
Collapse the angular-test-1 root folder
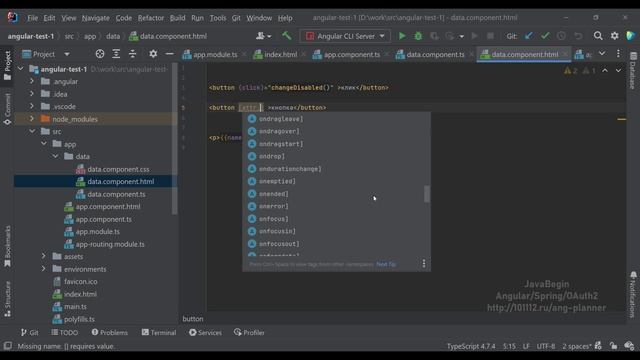(21, 69)
